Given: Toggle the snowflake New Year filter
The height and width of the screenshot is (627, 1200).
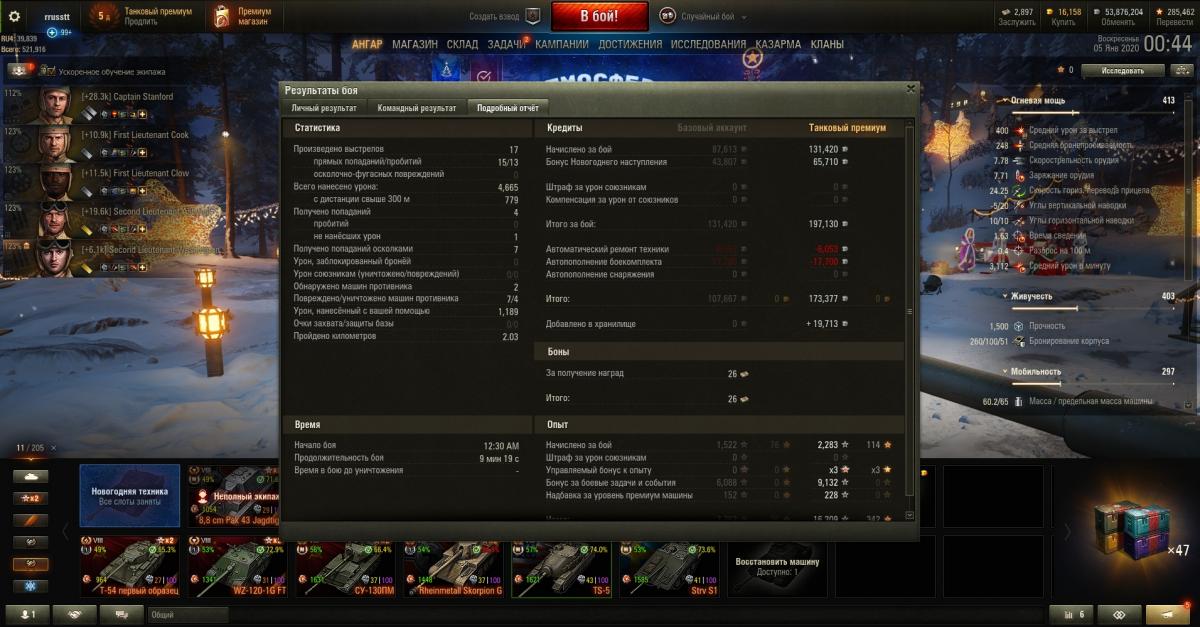Looking at the screenshot, I should (28, 586).
